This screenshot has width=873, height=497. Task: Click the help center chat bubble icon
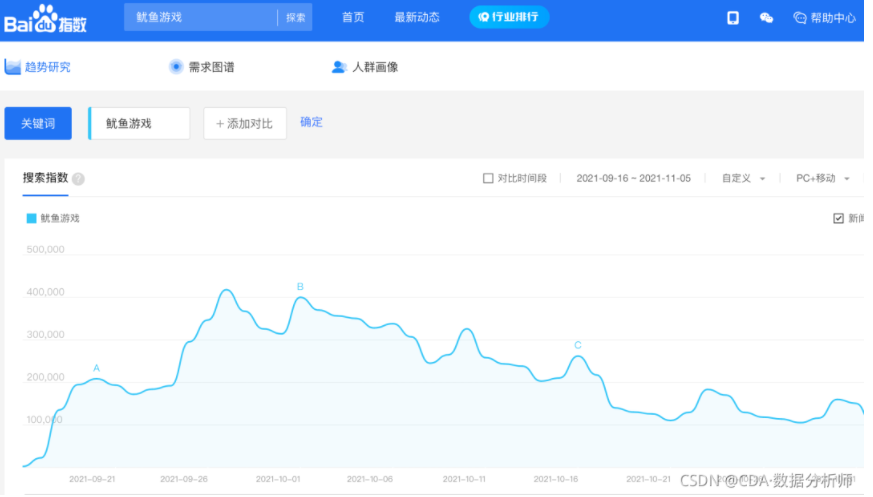click(x=800, y=18)
